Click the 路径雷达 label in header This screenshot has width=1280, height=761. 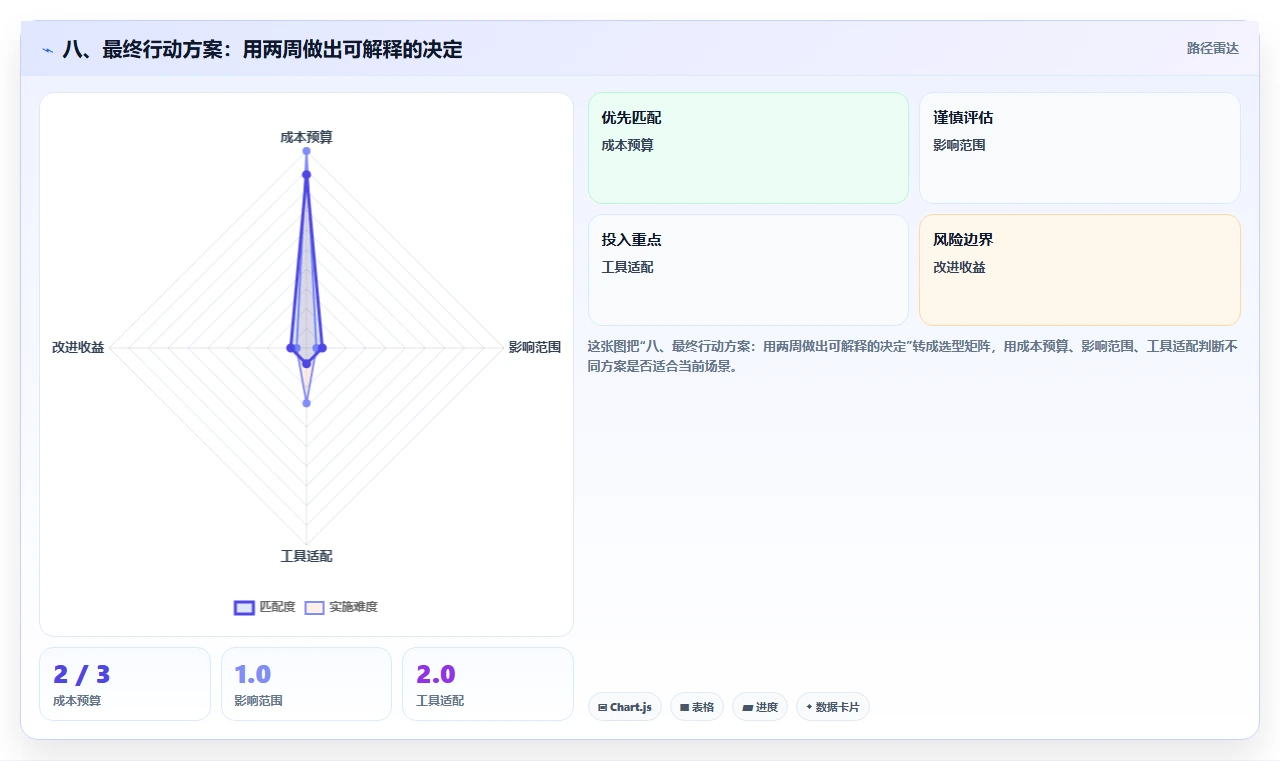[1212, 48]
